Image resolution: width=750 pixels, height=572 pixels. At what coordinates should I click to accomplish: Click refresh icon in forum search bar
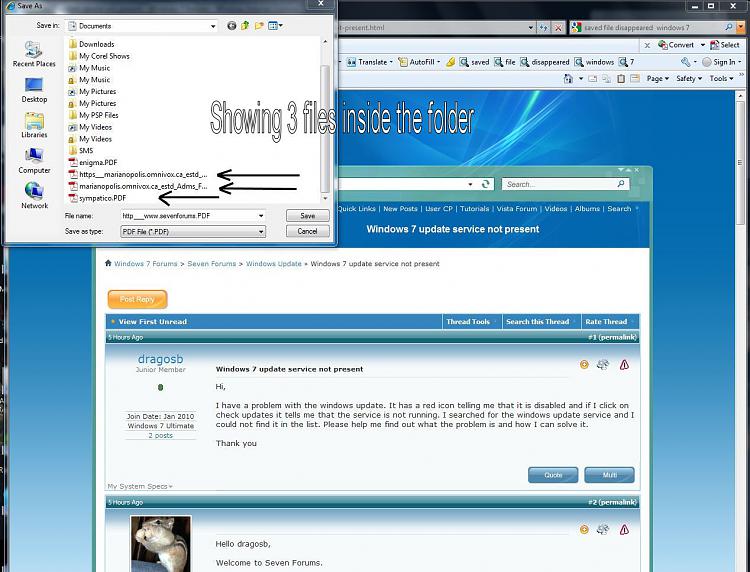(x=485, y=184)
